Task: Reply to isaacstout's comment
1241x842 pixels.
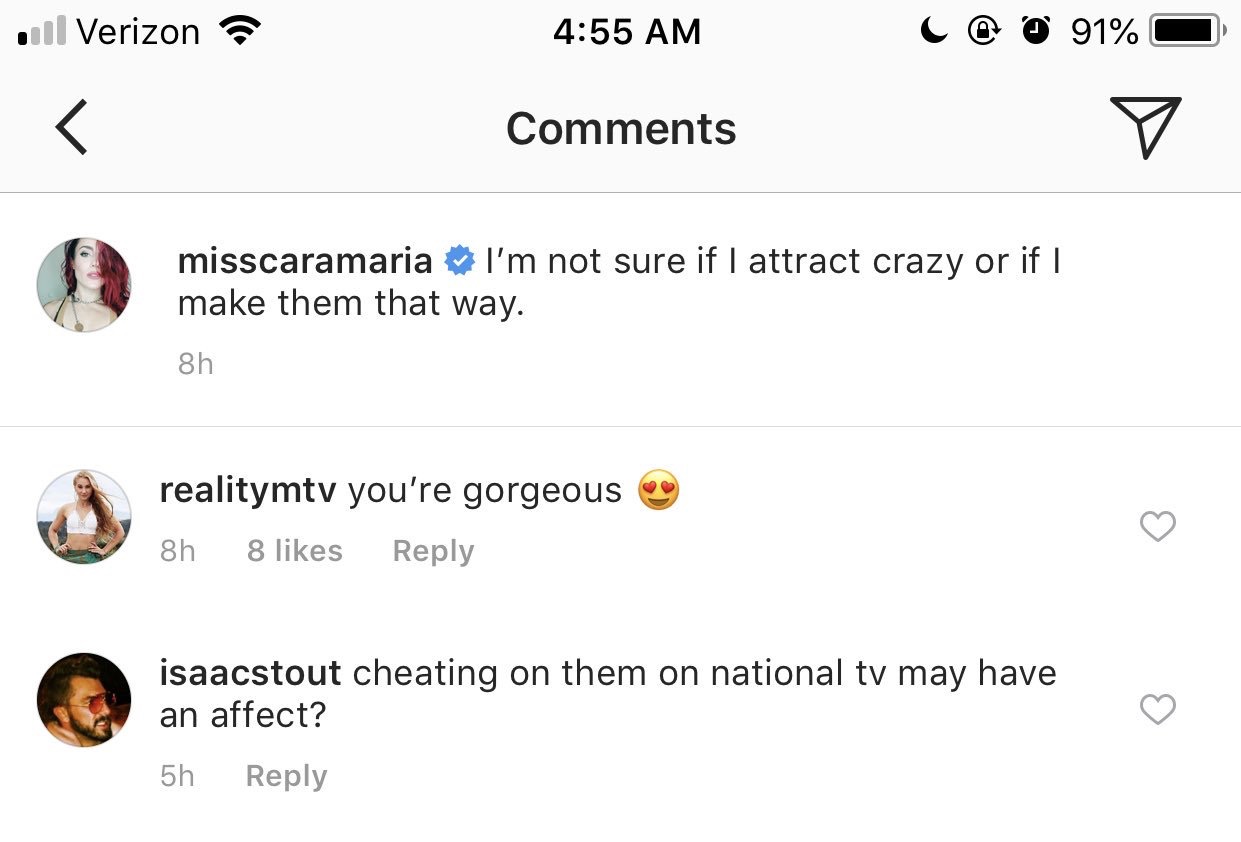Action: (x=286, y=776)
